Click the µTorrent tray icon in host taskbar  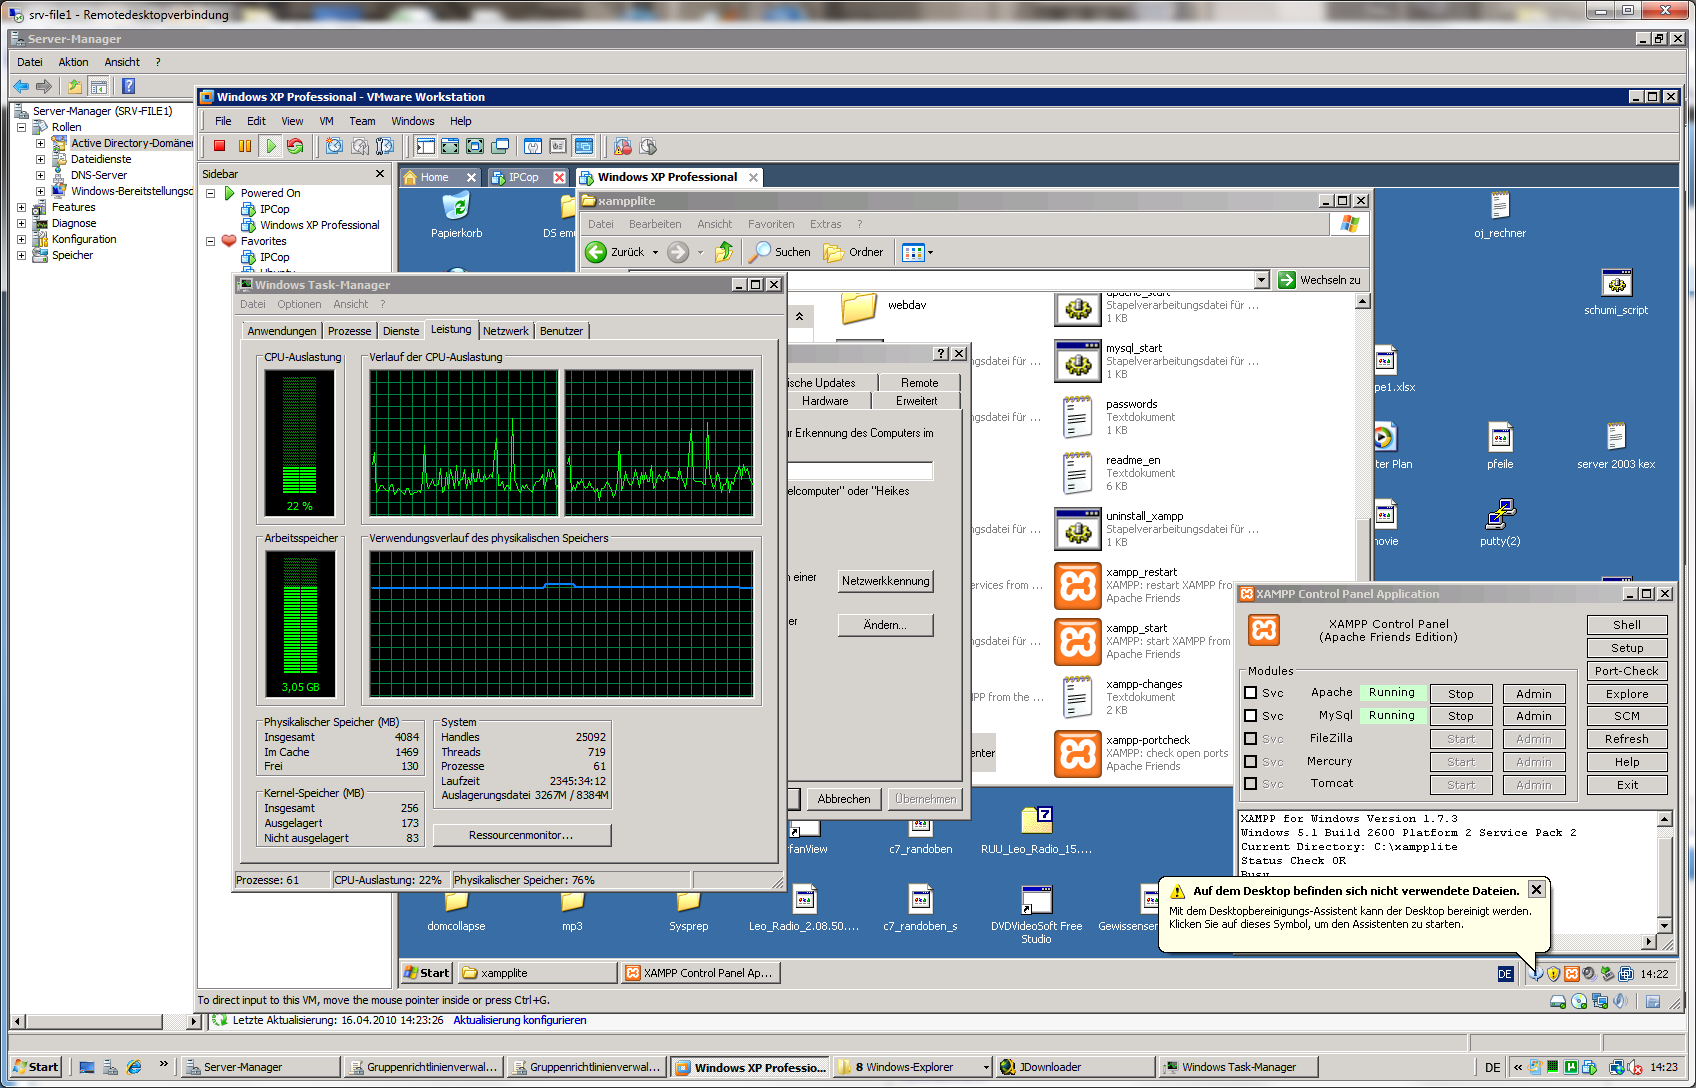coord(1571,1067)
